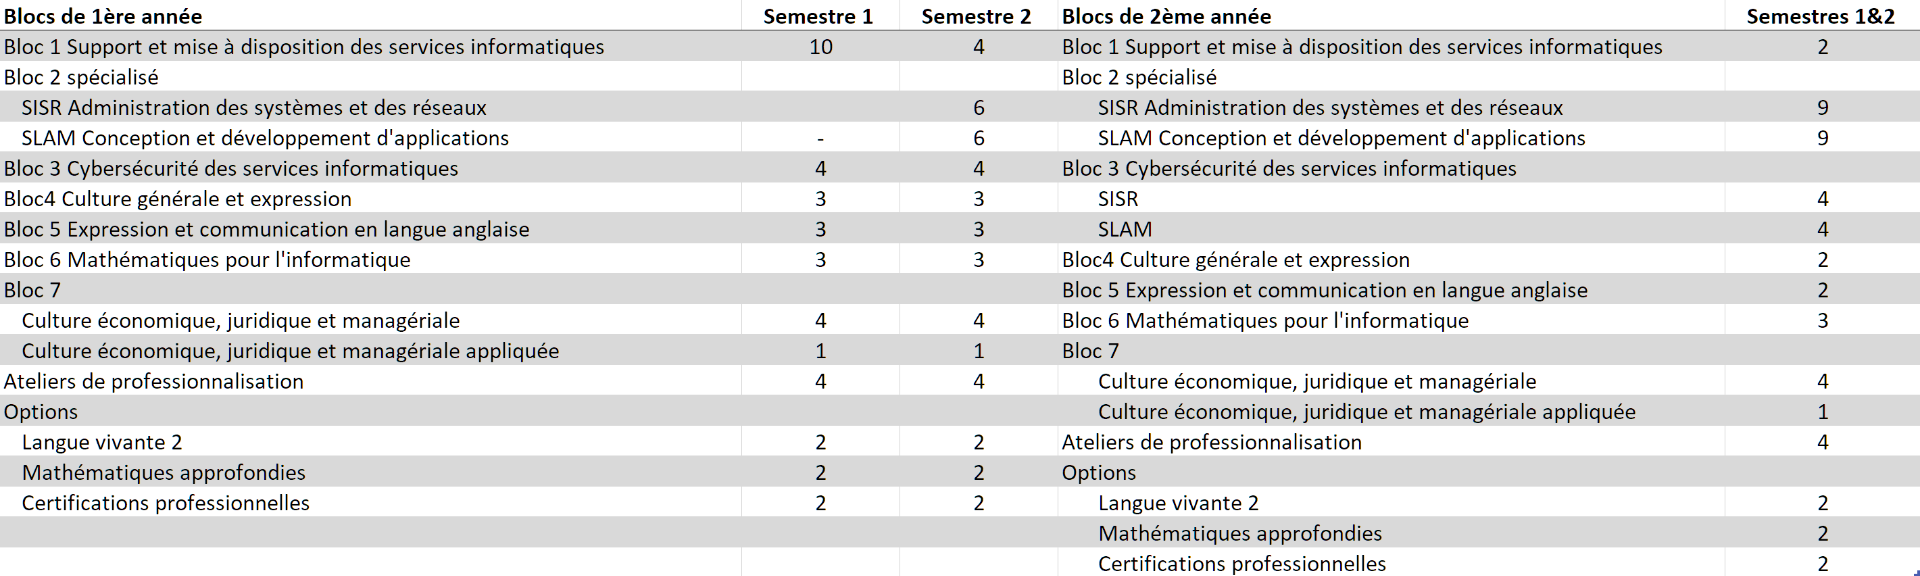Click second-year "Bloc 5 Expression et communication" cell
Viewport: 1920px width, 576px height.
pyautogui.click(x=1324, y=290)
